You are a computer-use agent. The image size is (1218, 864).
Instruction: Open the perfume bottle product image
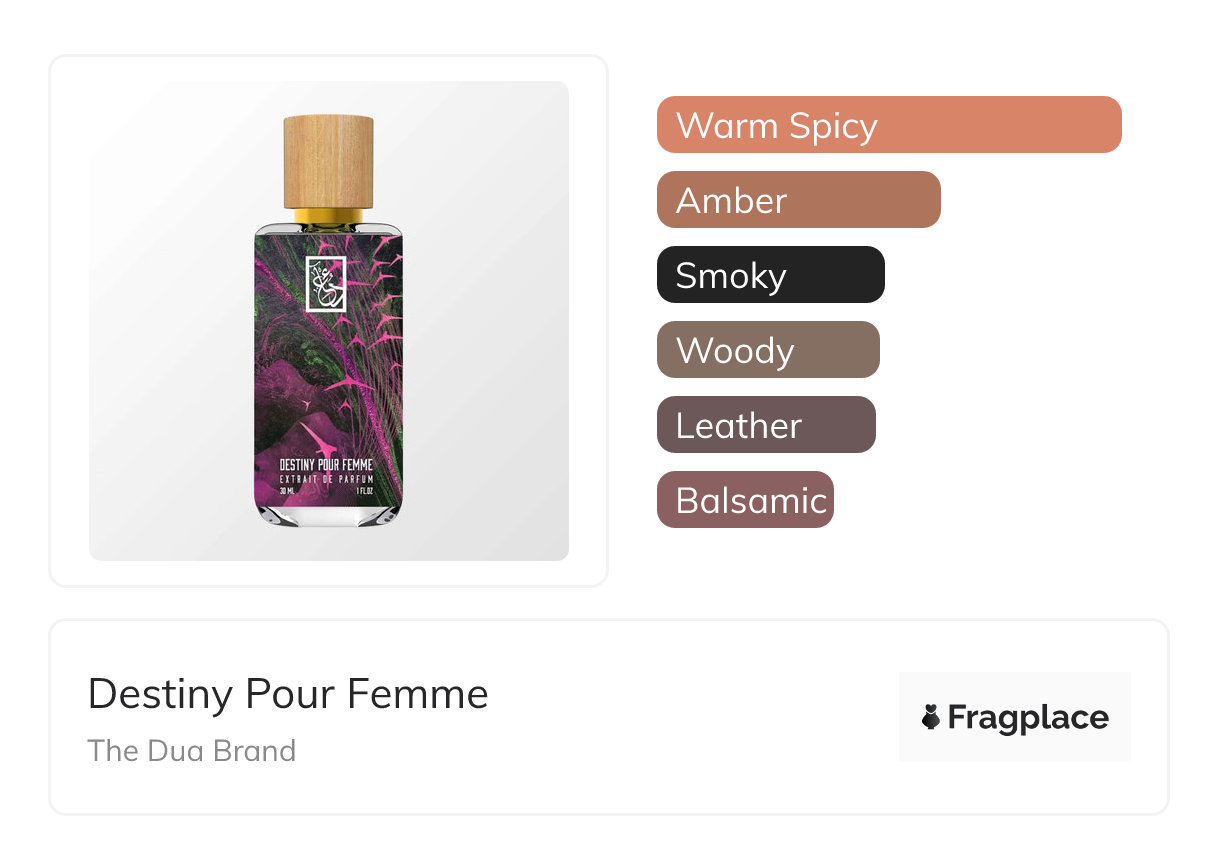click(329, 321)
